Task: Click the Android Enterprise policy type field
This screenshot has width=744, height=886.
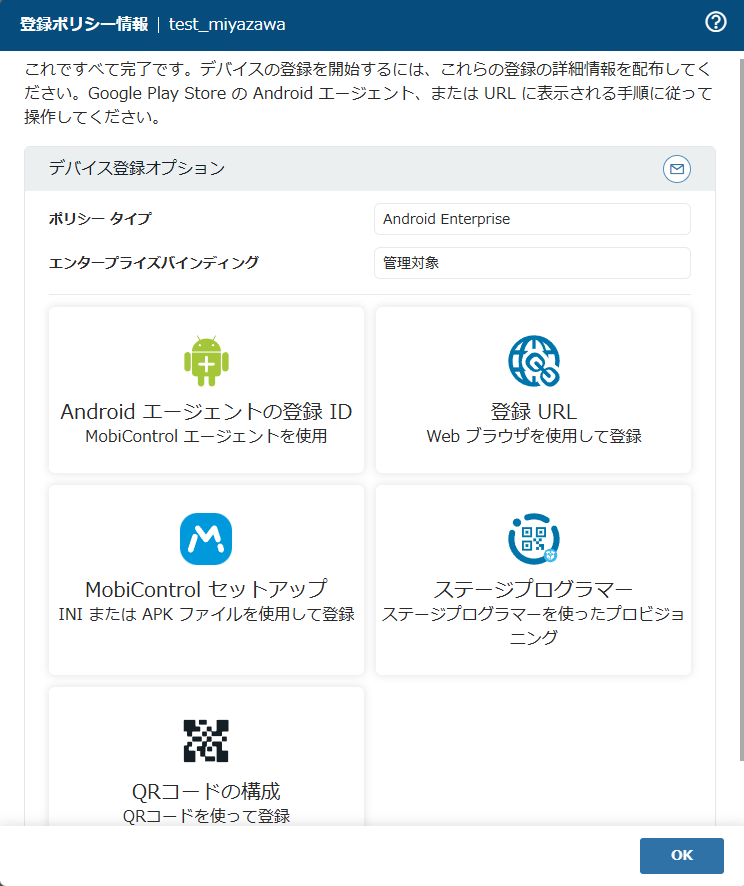Action: tap(532, 219)
